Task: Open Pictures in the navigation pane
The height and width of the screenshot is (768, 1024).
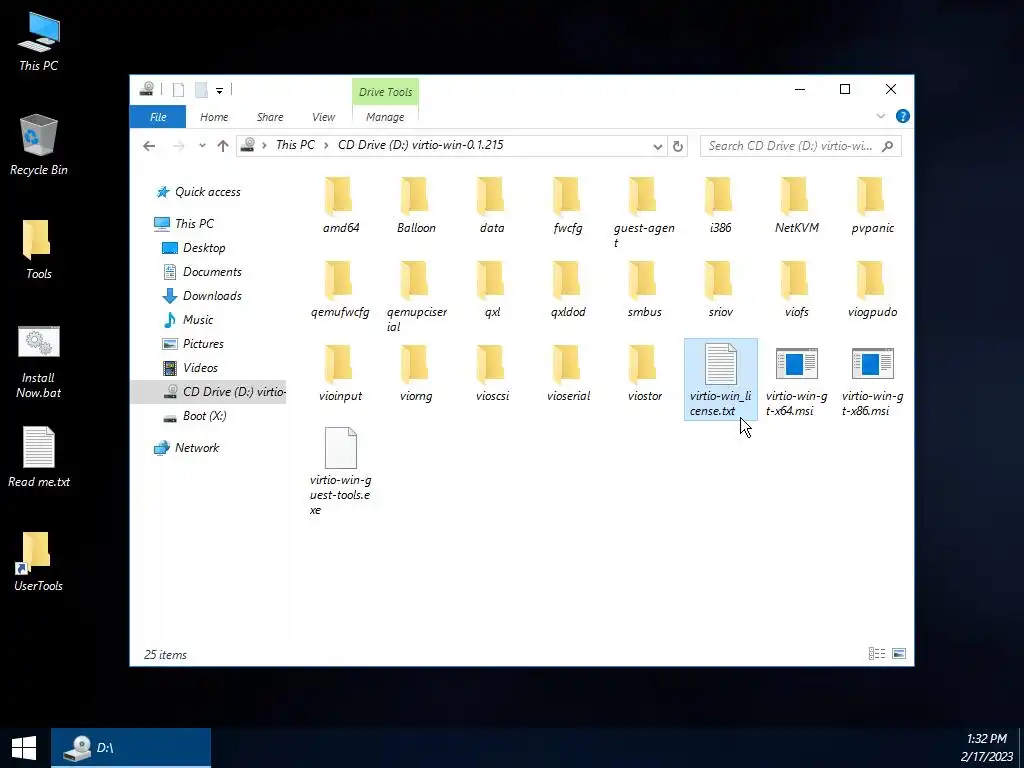Action: tap(193, 344)
